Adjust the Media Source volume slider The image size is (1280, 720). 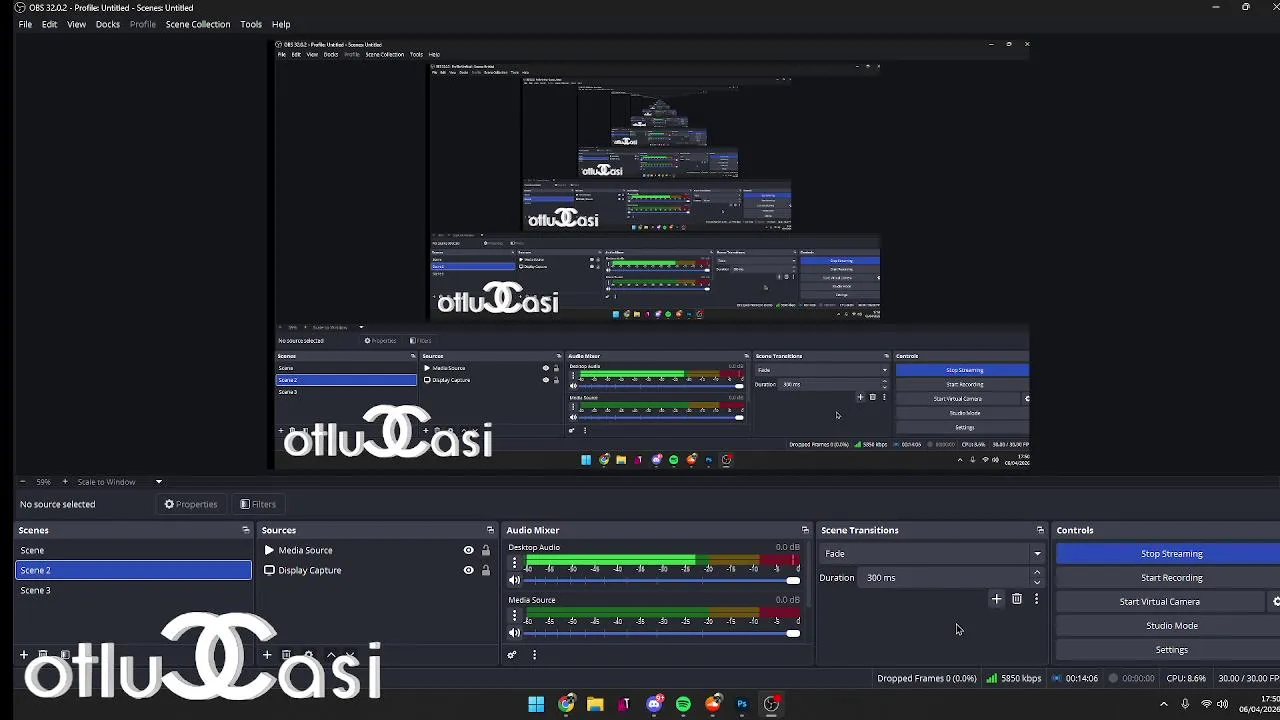tap(661, 634)
